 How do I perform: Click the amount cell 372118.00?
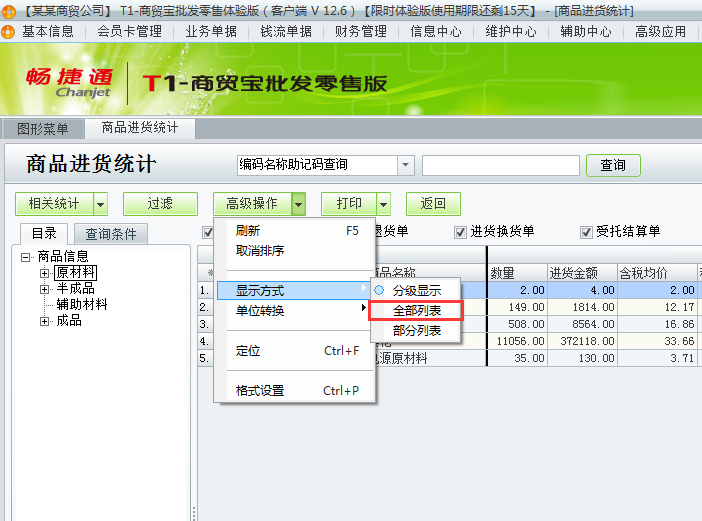pyautogui.click(x=582, y=341)
